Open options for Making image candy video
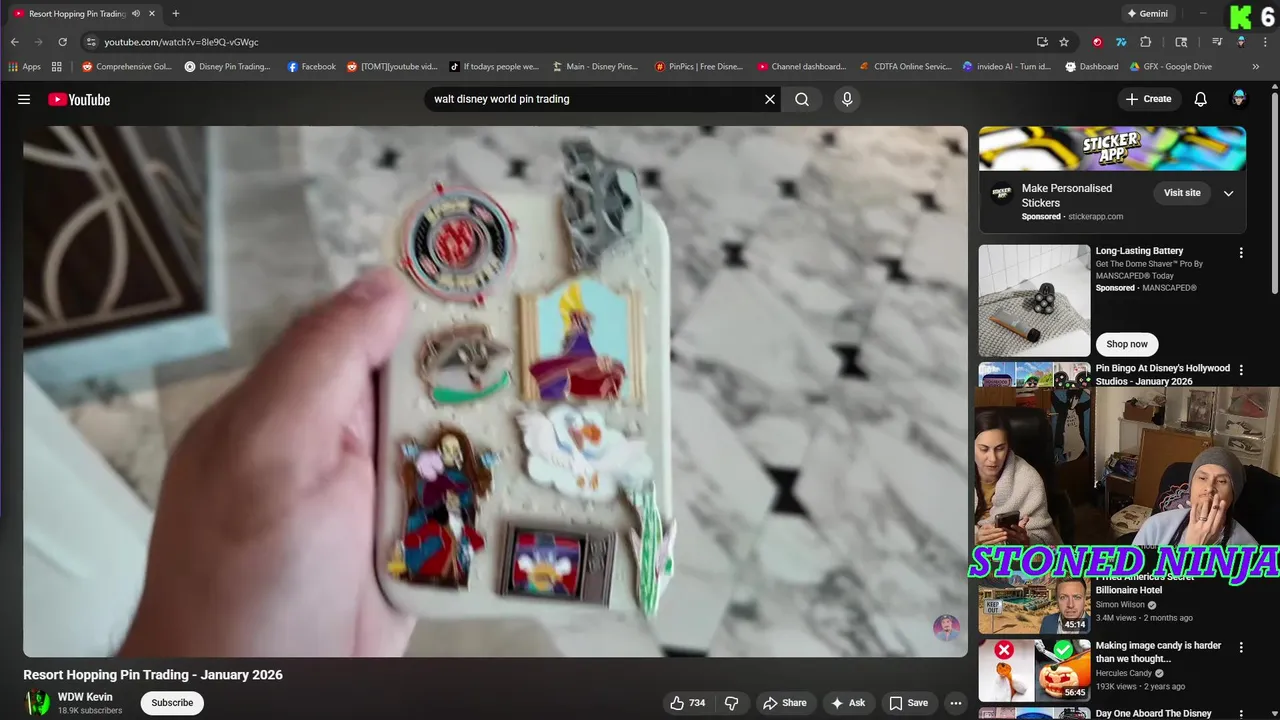 click(1241, 648)
